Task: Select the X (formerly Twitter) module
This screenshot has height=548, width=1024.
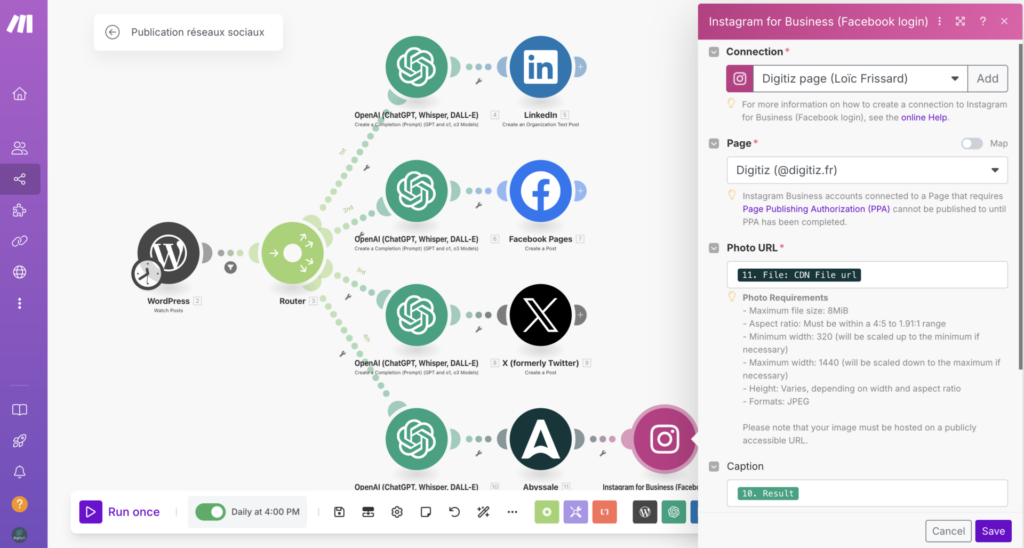Action: (x=541, y=315)
